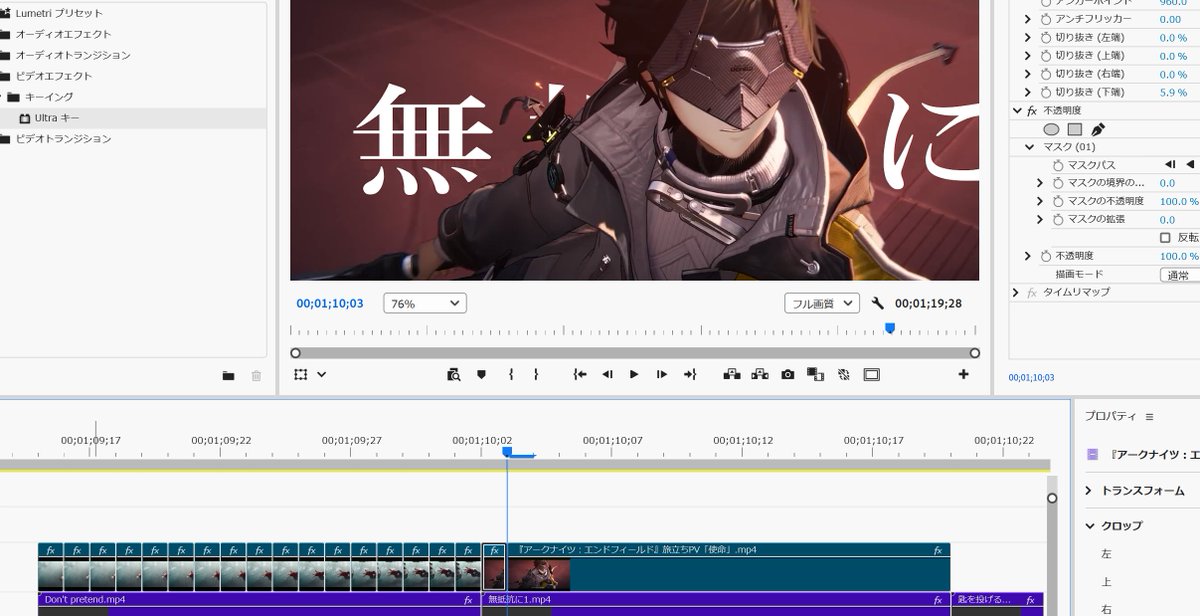This screenshot has width=1200, height=616.
Task: Open the monitor settings wrench icon
Action: point(878,303)
